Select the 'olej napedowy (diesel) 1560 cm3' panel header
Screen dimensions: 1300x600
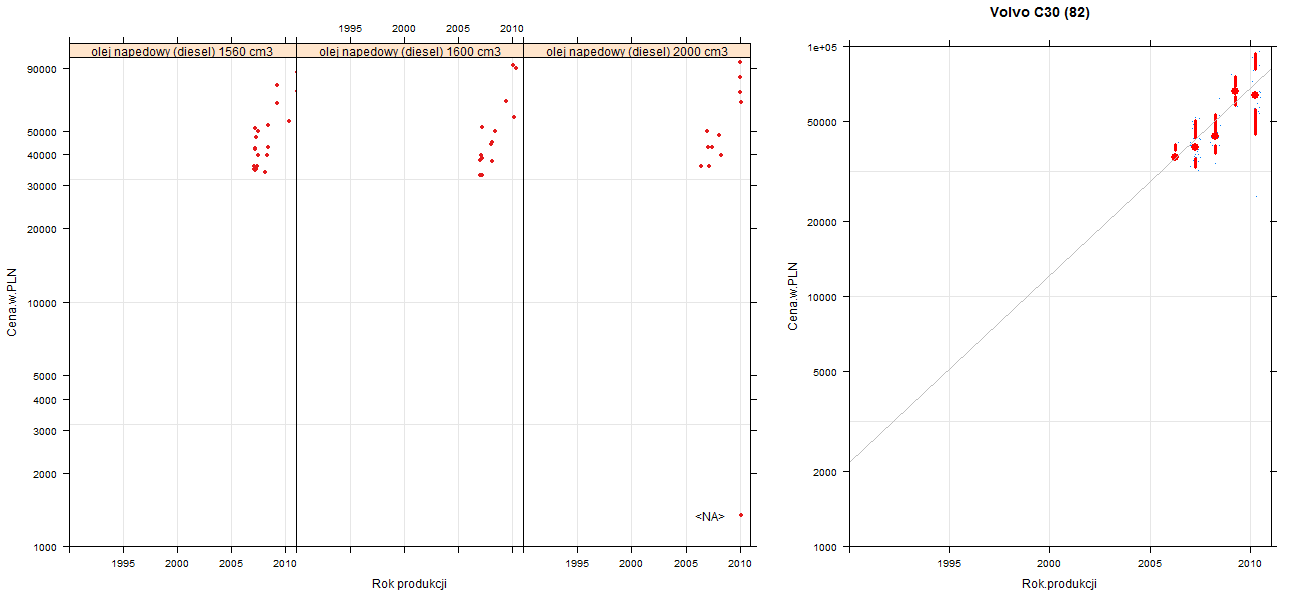click(183, 51)
